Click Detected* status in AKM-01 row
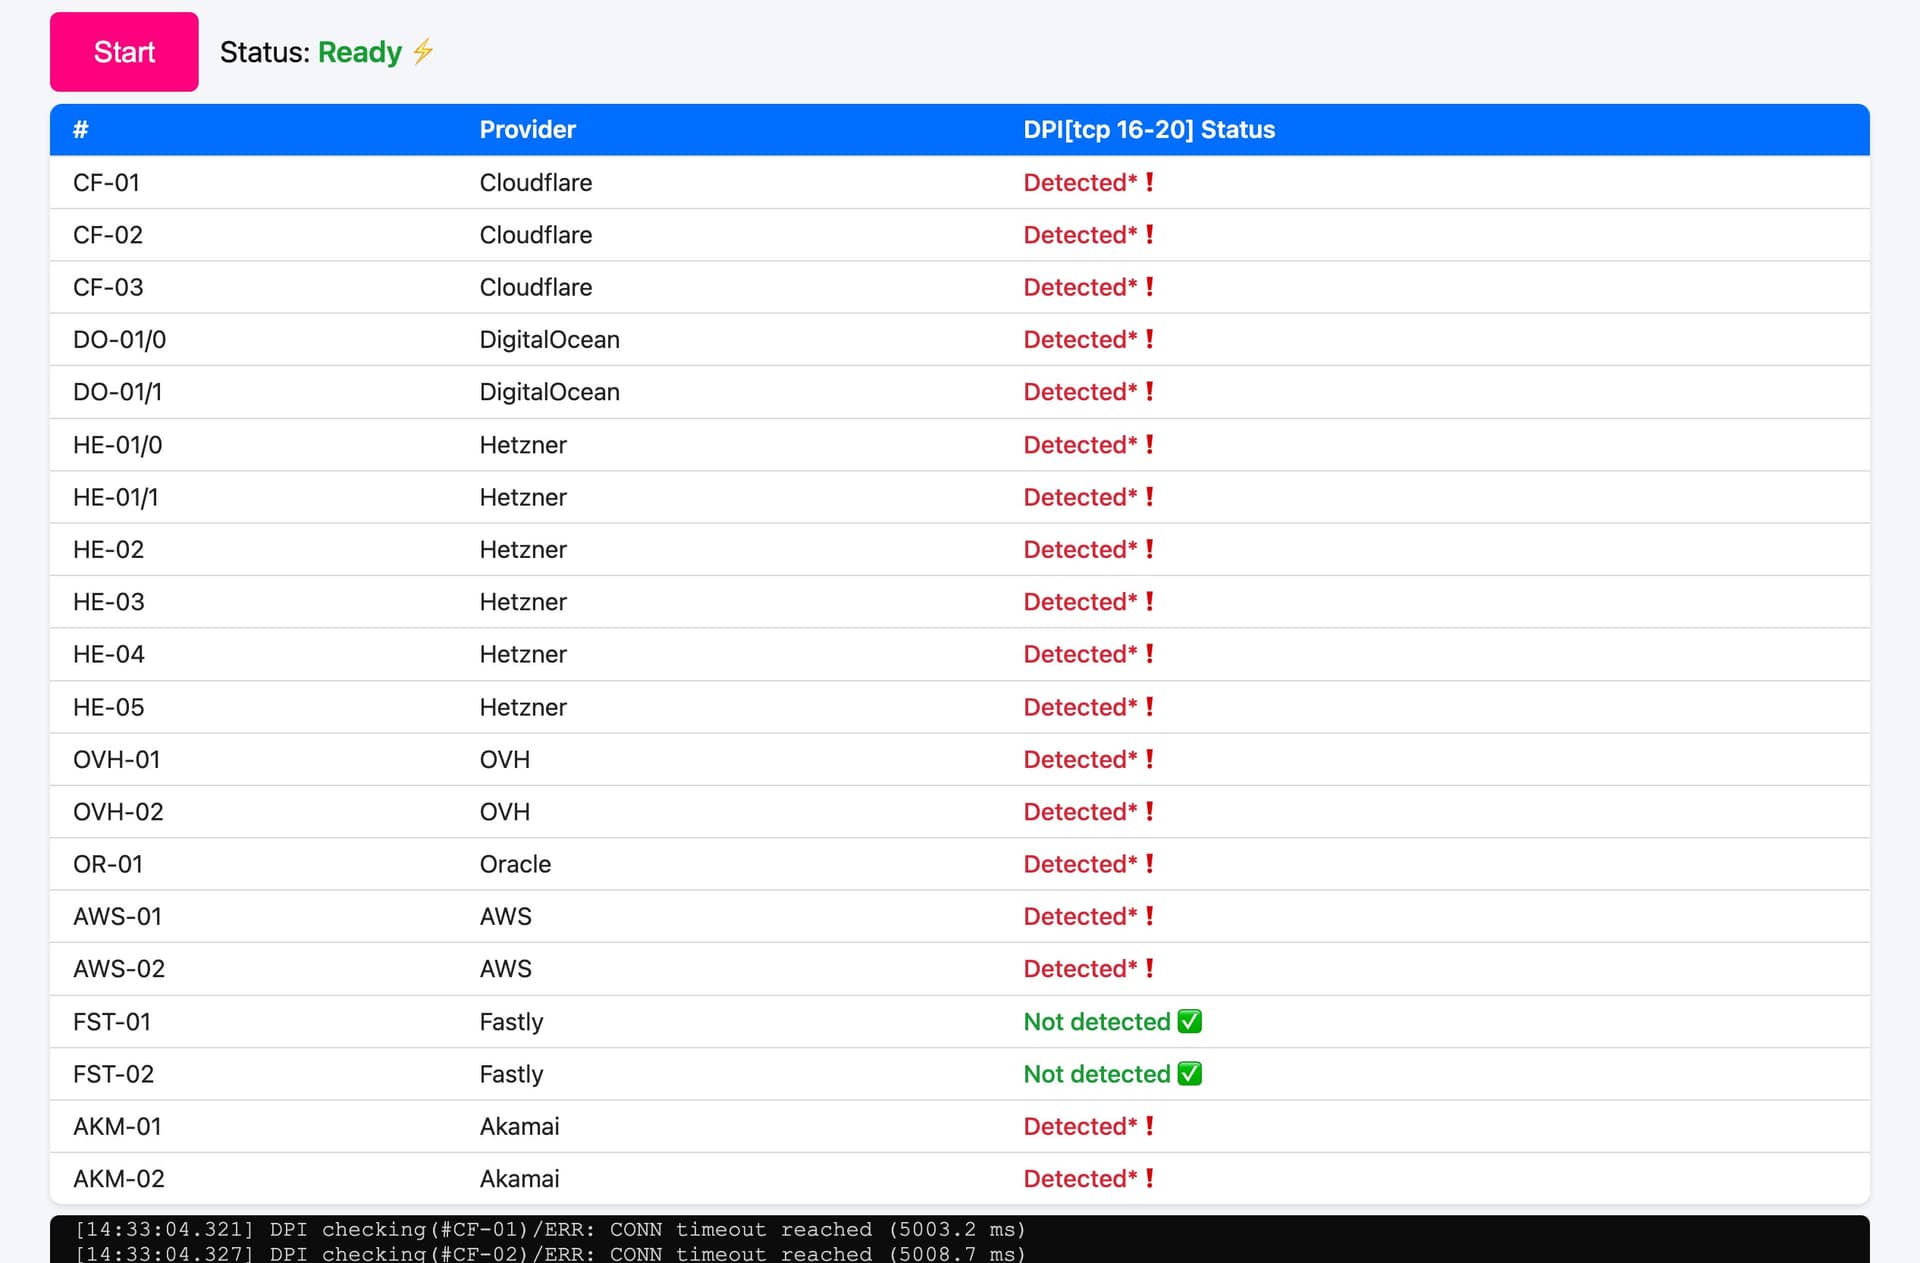This screenshot has height=1263, width=1920. coord(1079,1126)
